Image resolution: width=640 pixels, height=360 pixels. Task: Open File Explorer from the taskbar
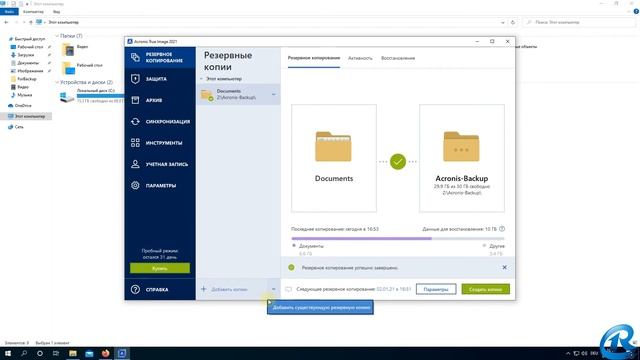pos(73,353)
